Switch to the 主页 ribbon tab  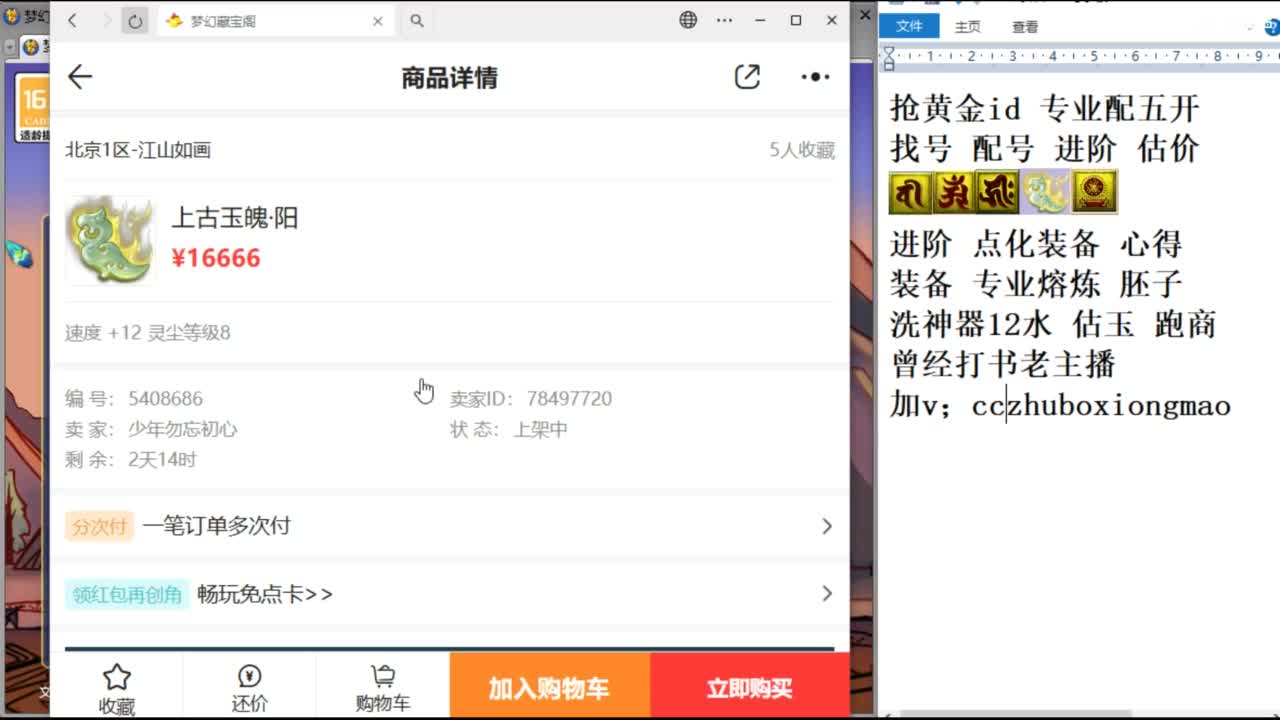[967, 27]
